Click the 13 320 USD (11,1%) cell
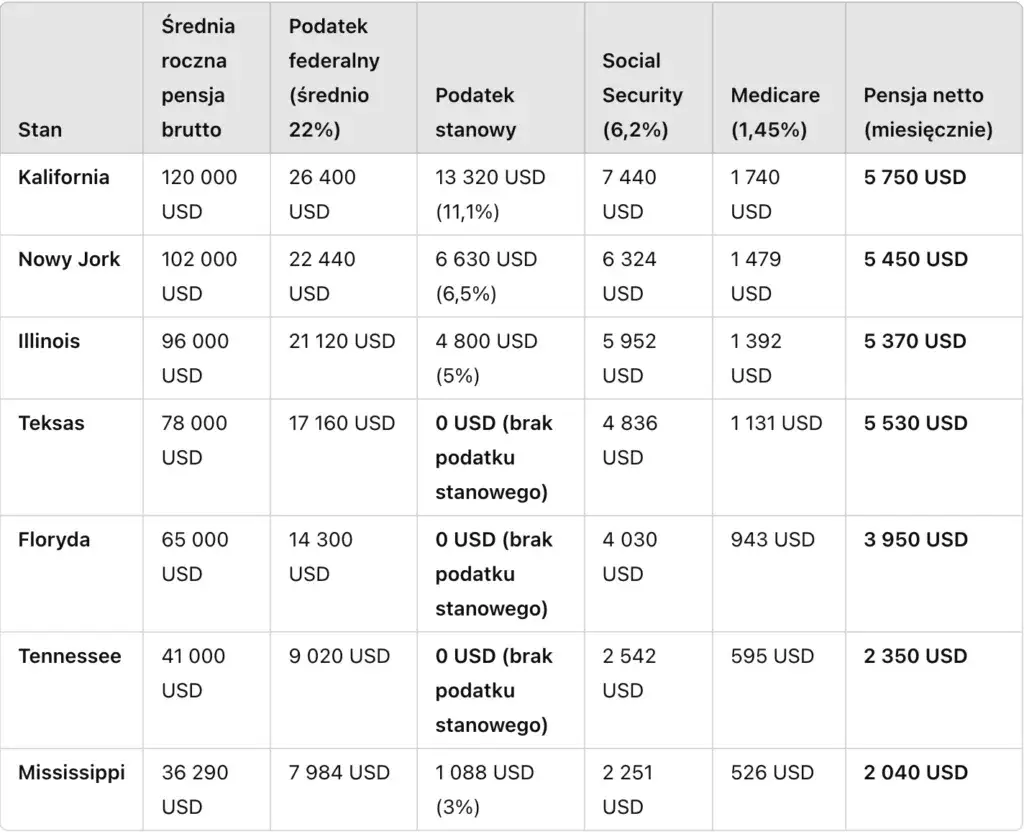This screenshot has height=834, width=1024. (x=490, y=194)
